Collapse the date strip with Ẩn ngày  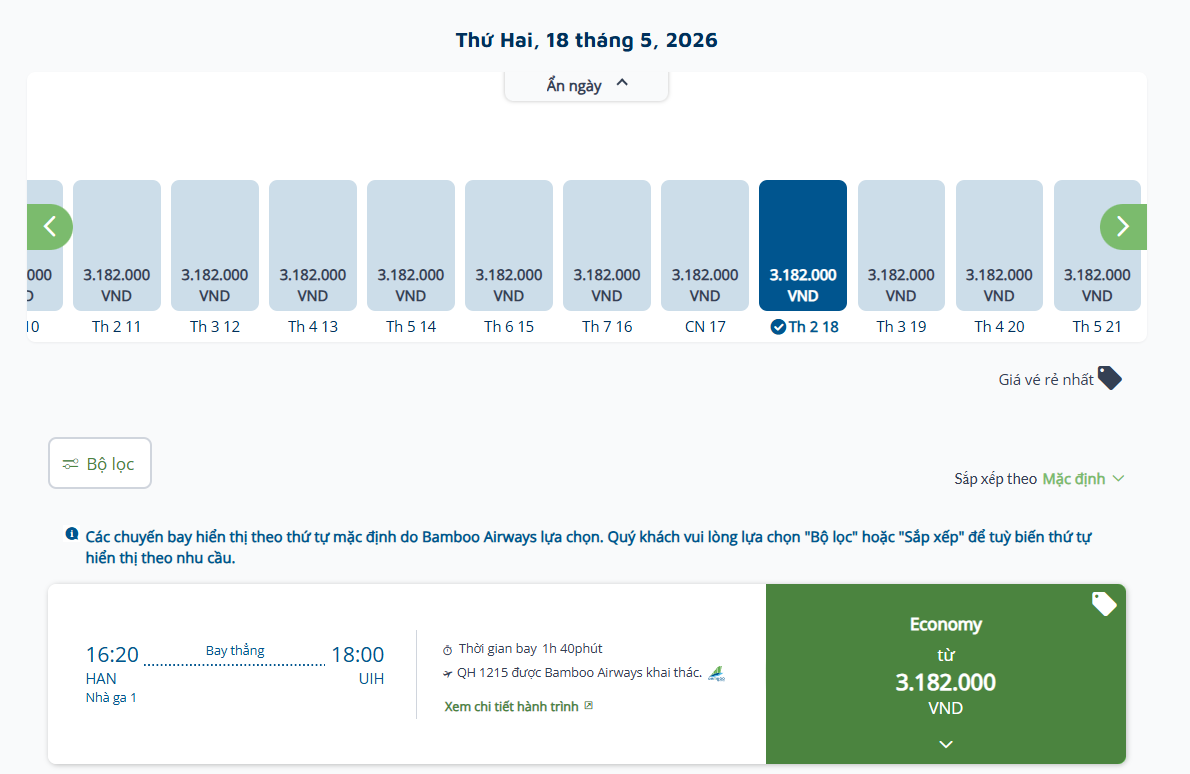[x=586, y=85]
